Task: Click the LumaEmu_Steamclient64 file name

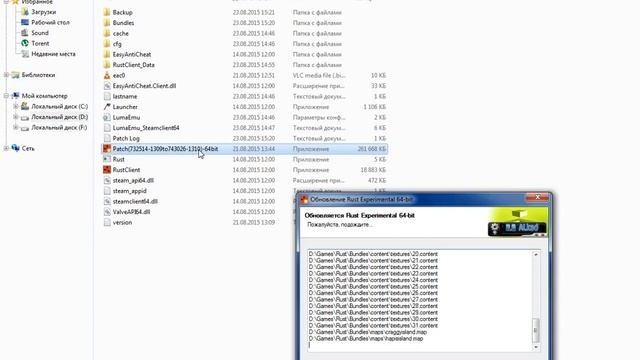Action: pos(146,128)
